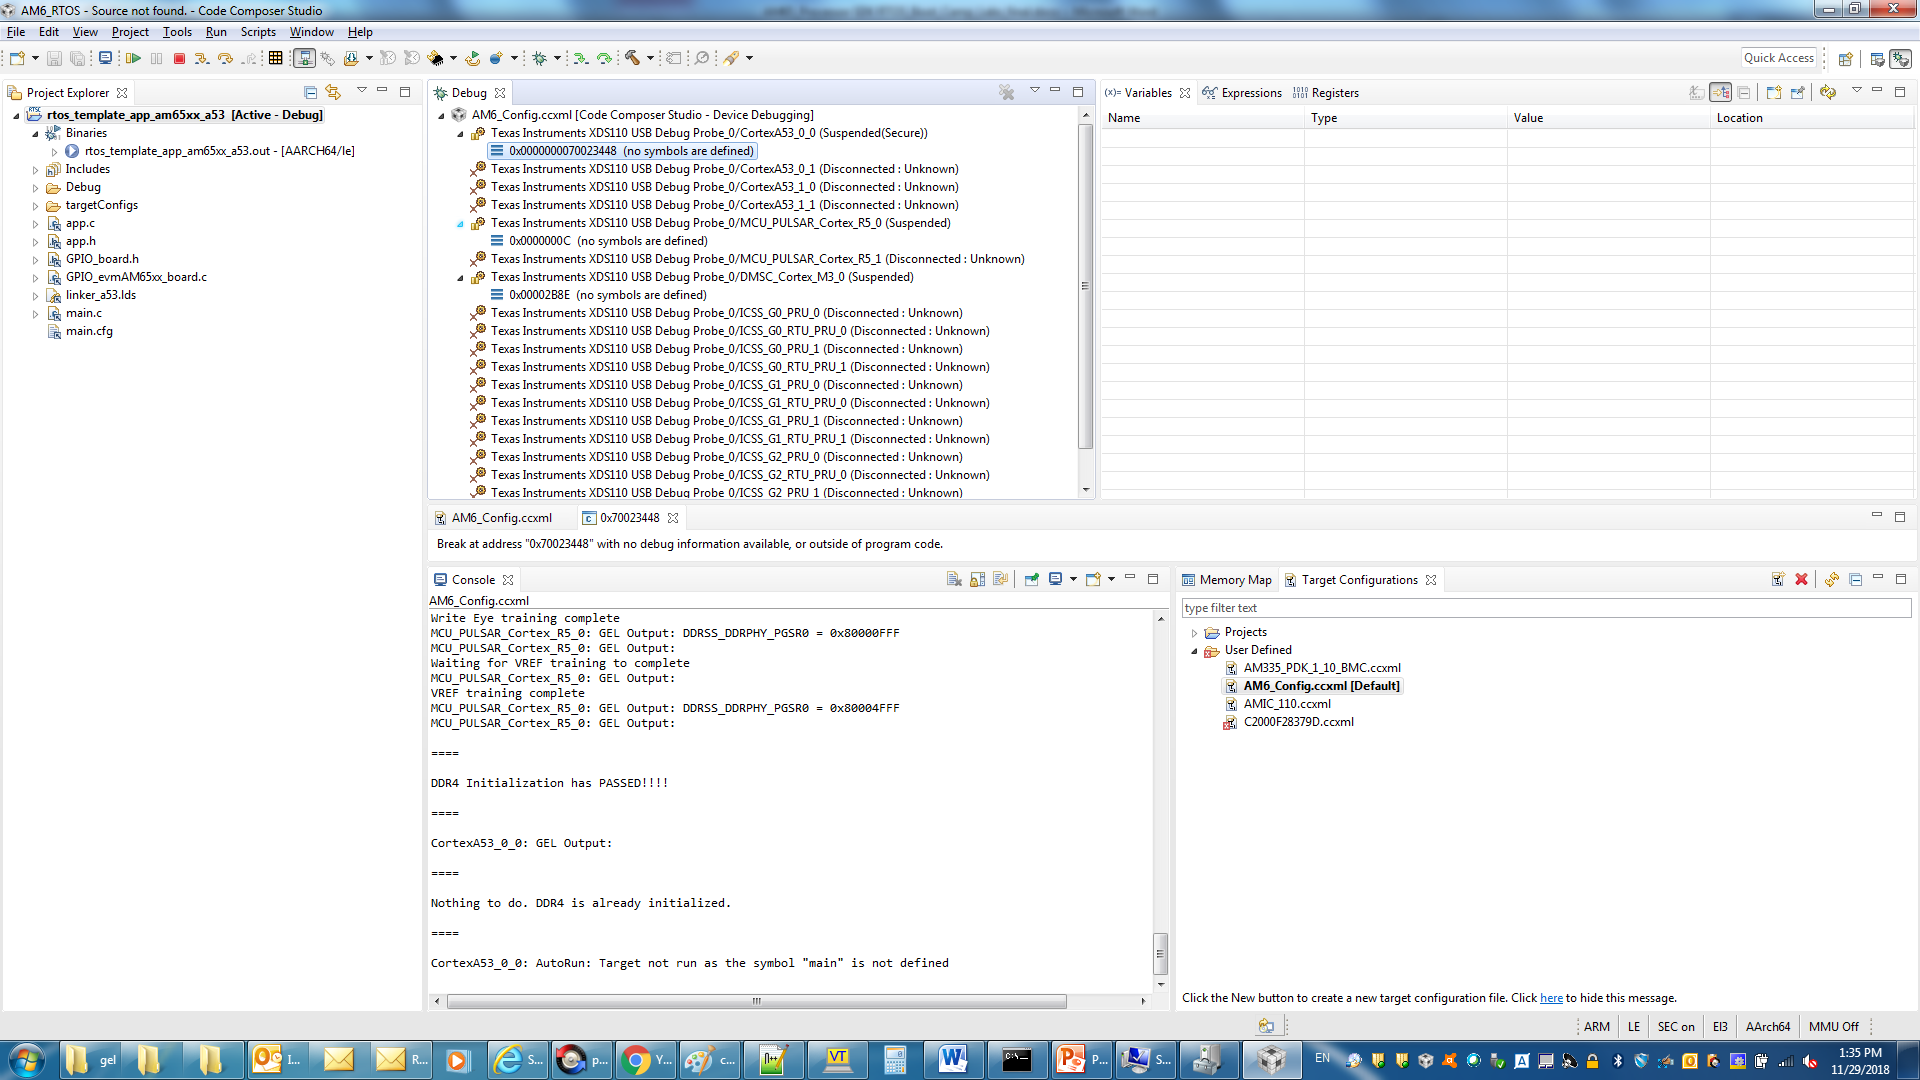Click the Save toolbar icon
The width and height of the screenshot is (1920, 1080).
[55, 59]
